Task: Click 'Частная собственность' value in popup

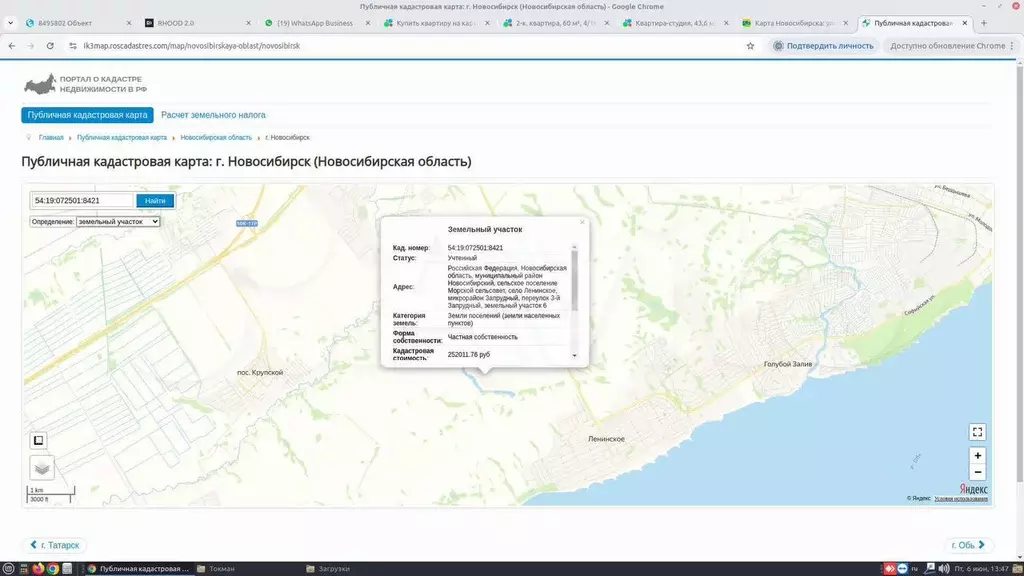Action: click(x=483, y=337)
